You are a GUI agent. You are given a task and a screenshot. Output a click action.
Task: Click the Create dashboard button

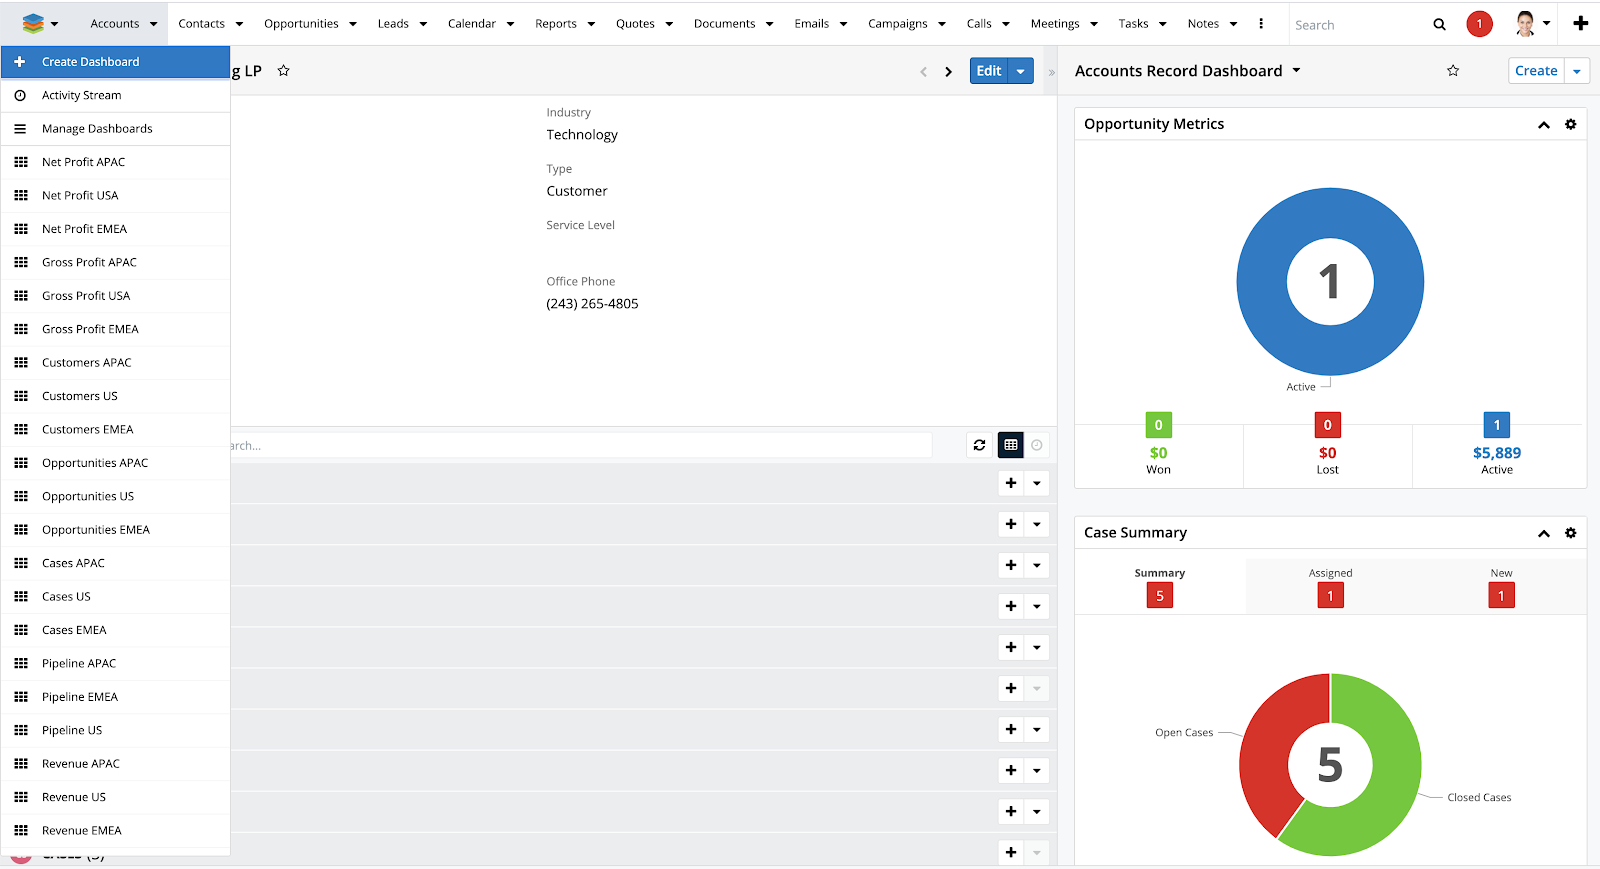point(1535,71)
